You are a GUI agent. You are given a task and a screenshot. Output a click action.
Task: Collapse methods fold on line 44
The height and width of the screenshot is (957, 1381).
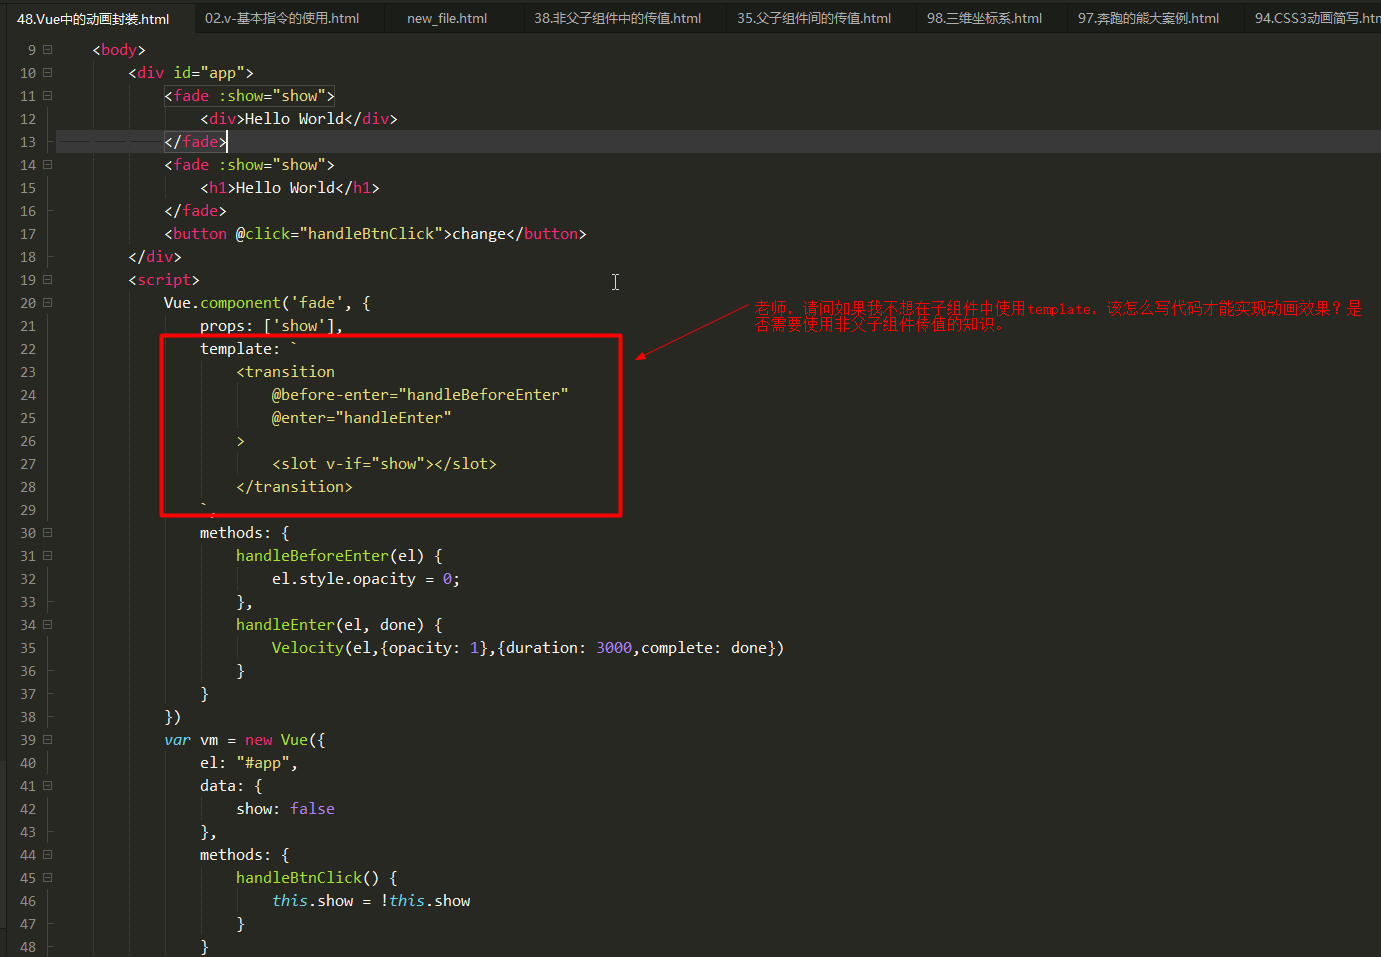point(47,854)
